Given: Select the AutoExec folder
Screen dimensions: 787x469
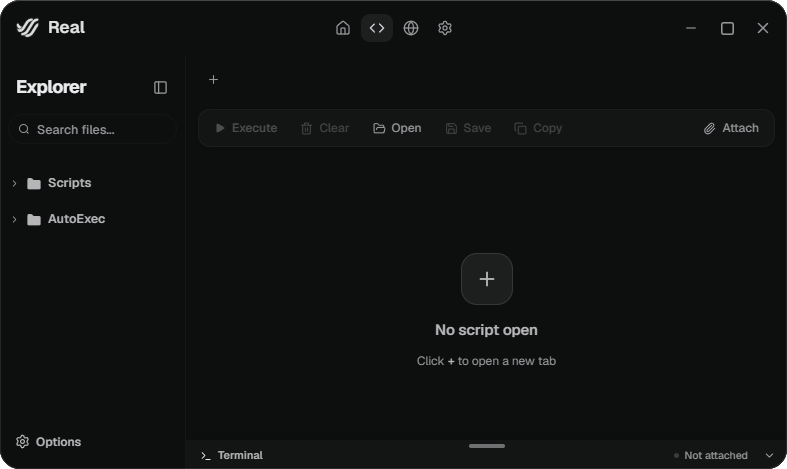Looking at the screenshot, I should (66, 219).
